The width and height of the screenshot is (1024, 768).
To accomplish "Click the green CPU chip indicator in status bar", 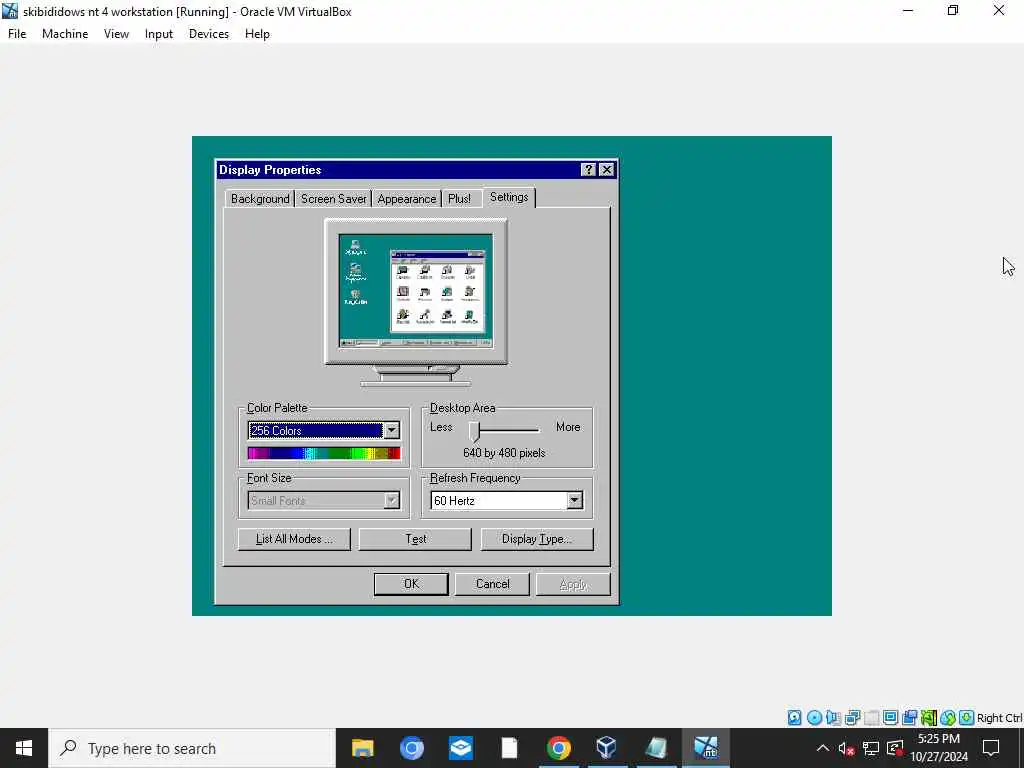I will click(929, 718).
